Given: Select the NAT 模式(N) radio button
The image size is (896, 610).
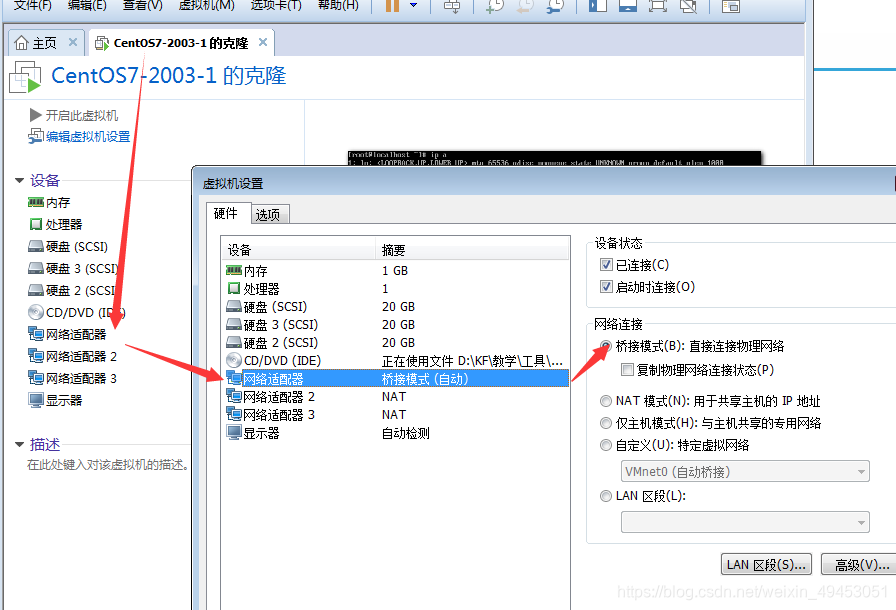Looking at the screenshot, I should 606,401.
